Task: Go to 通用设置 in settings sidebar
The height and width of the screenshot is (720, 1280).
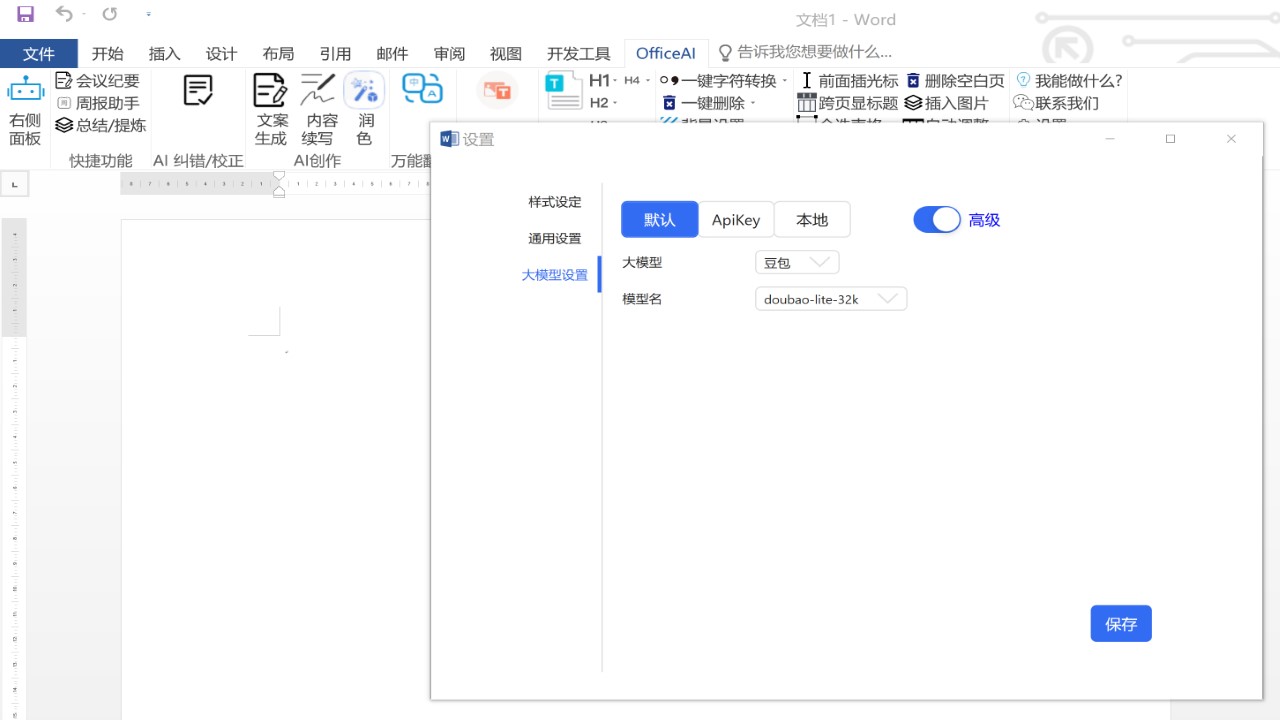Action: [x=554, y=238]
